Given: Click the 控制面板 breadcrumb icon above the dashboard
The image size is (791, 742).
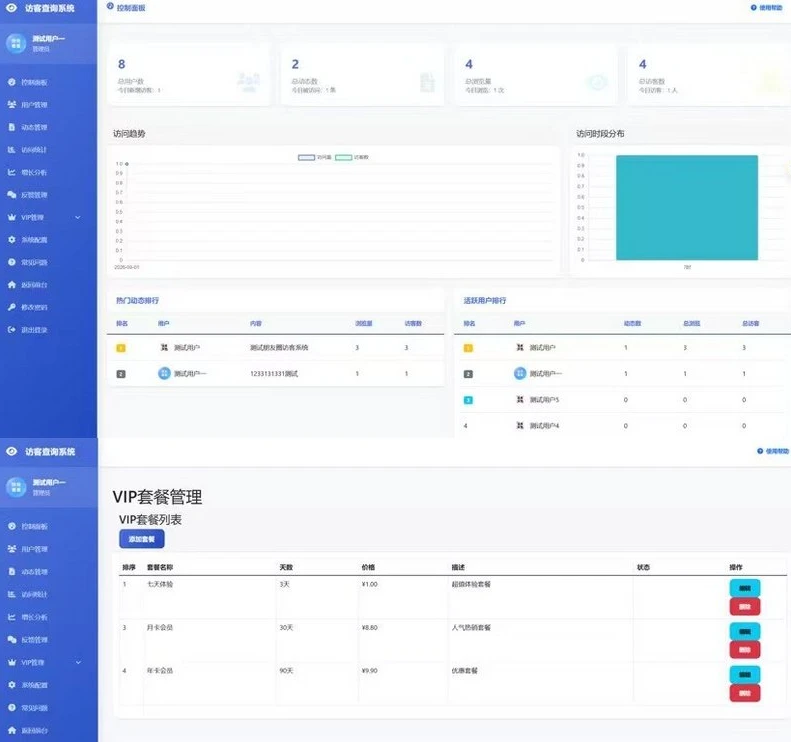Looking at the screenshot, I should (110, 6).
